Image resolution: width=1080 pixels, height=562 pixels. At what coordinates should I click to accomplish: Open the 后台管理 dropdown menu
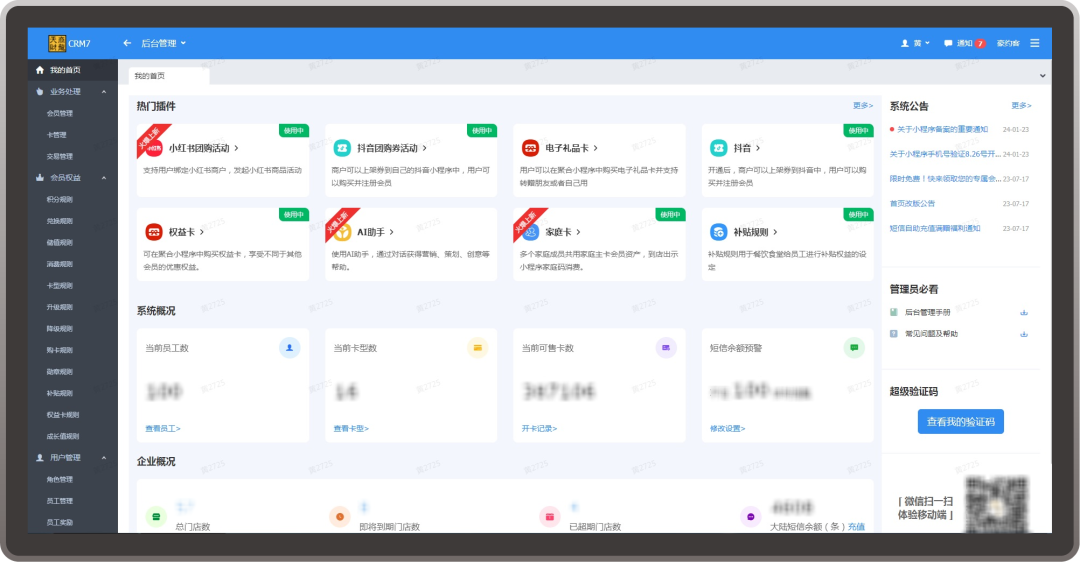(163, 43)
